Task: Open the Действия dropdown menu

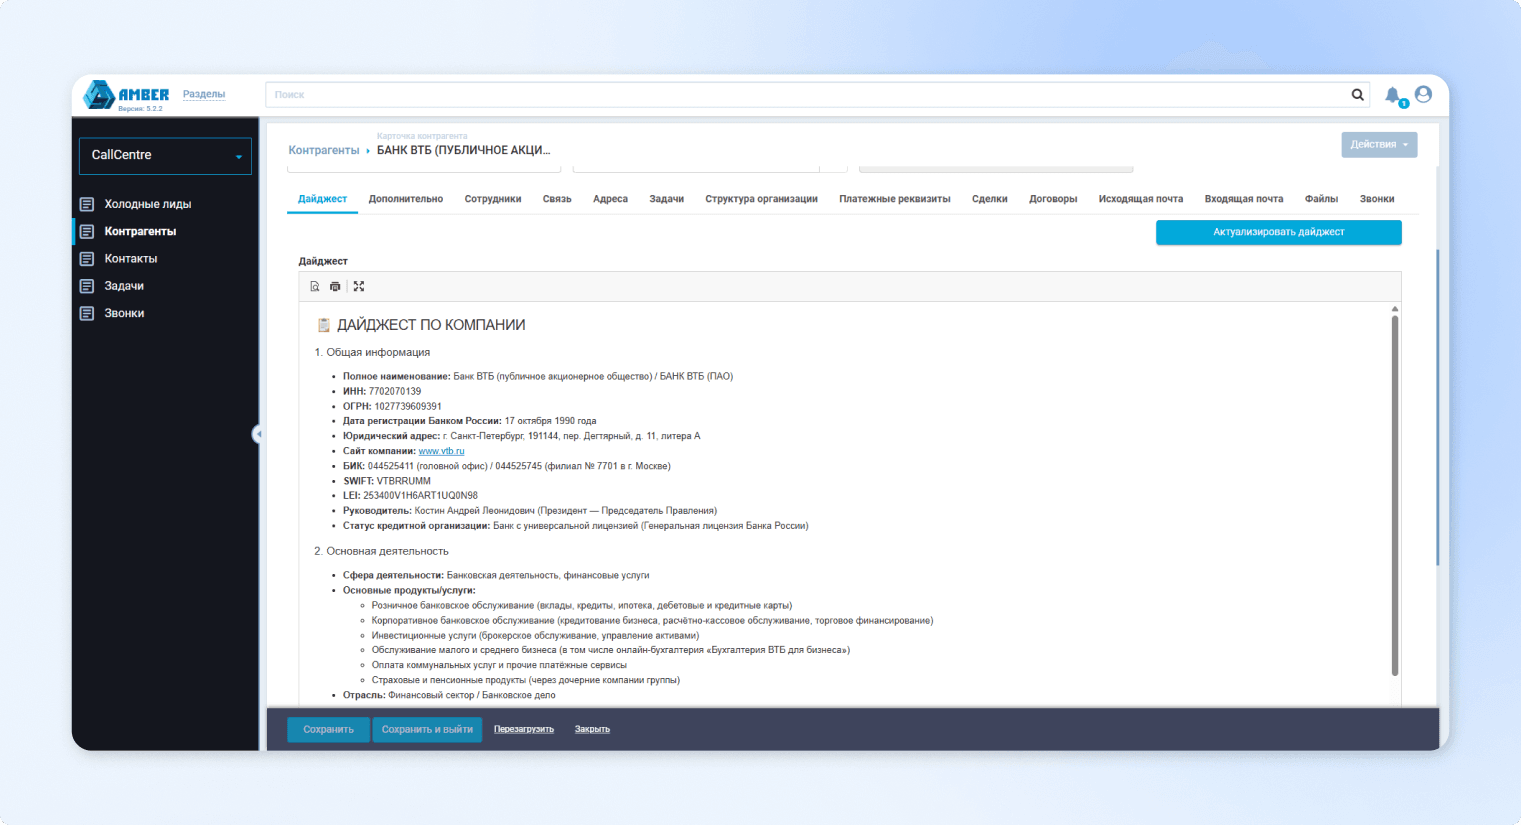Action: (1379, 144)
